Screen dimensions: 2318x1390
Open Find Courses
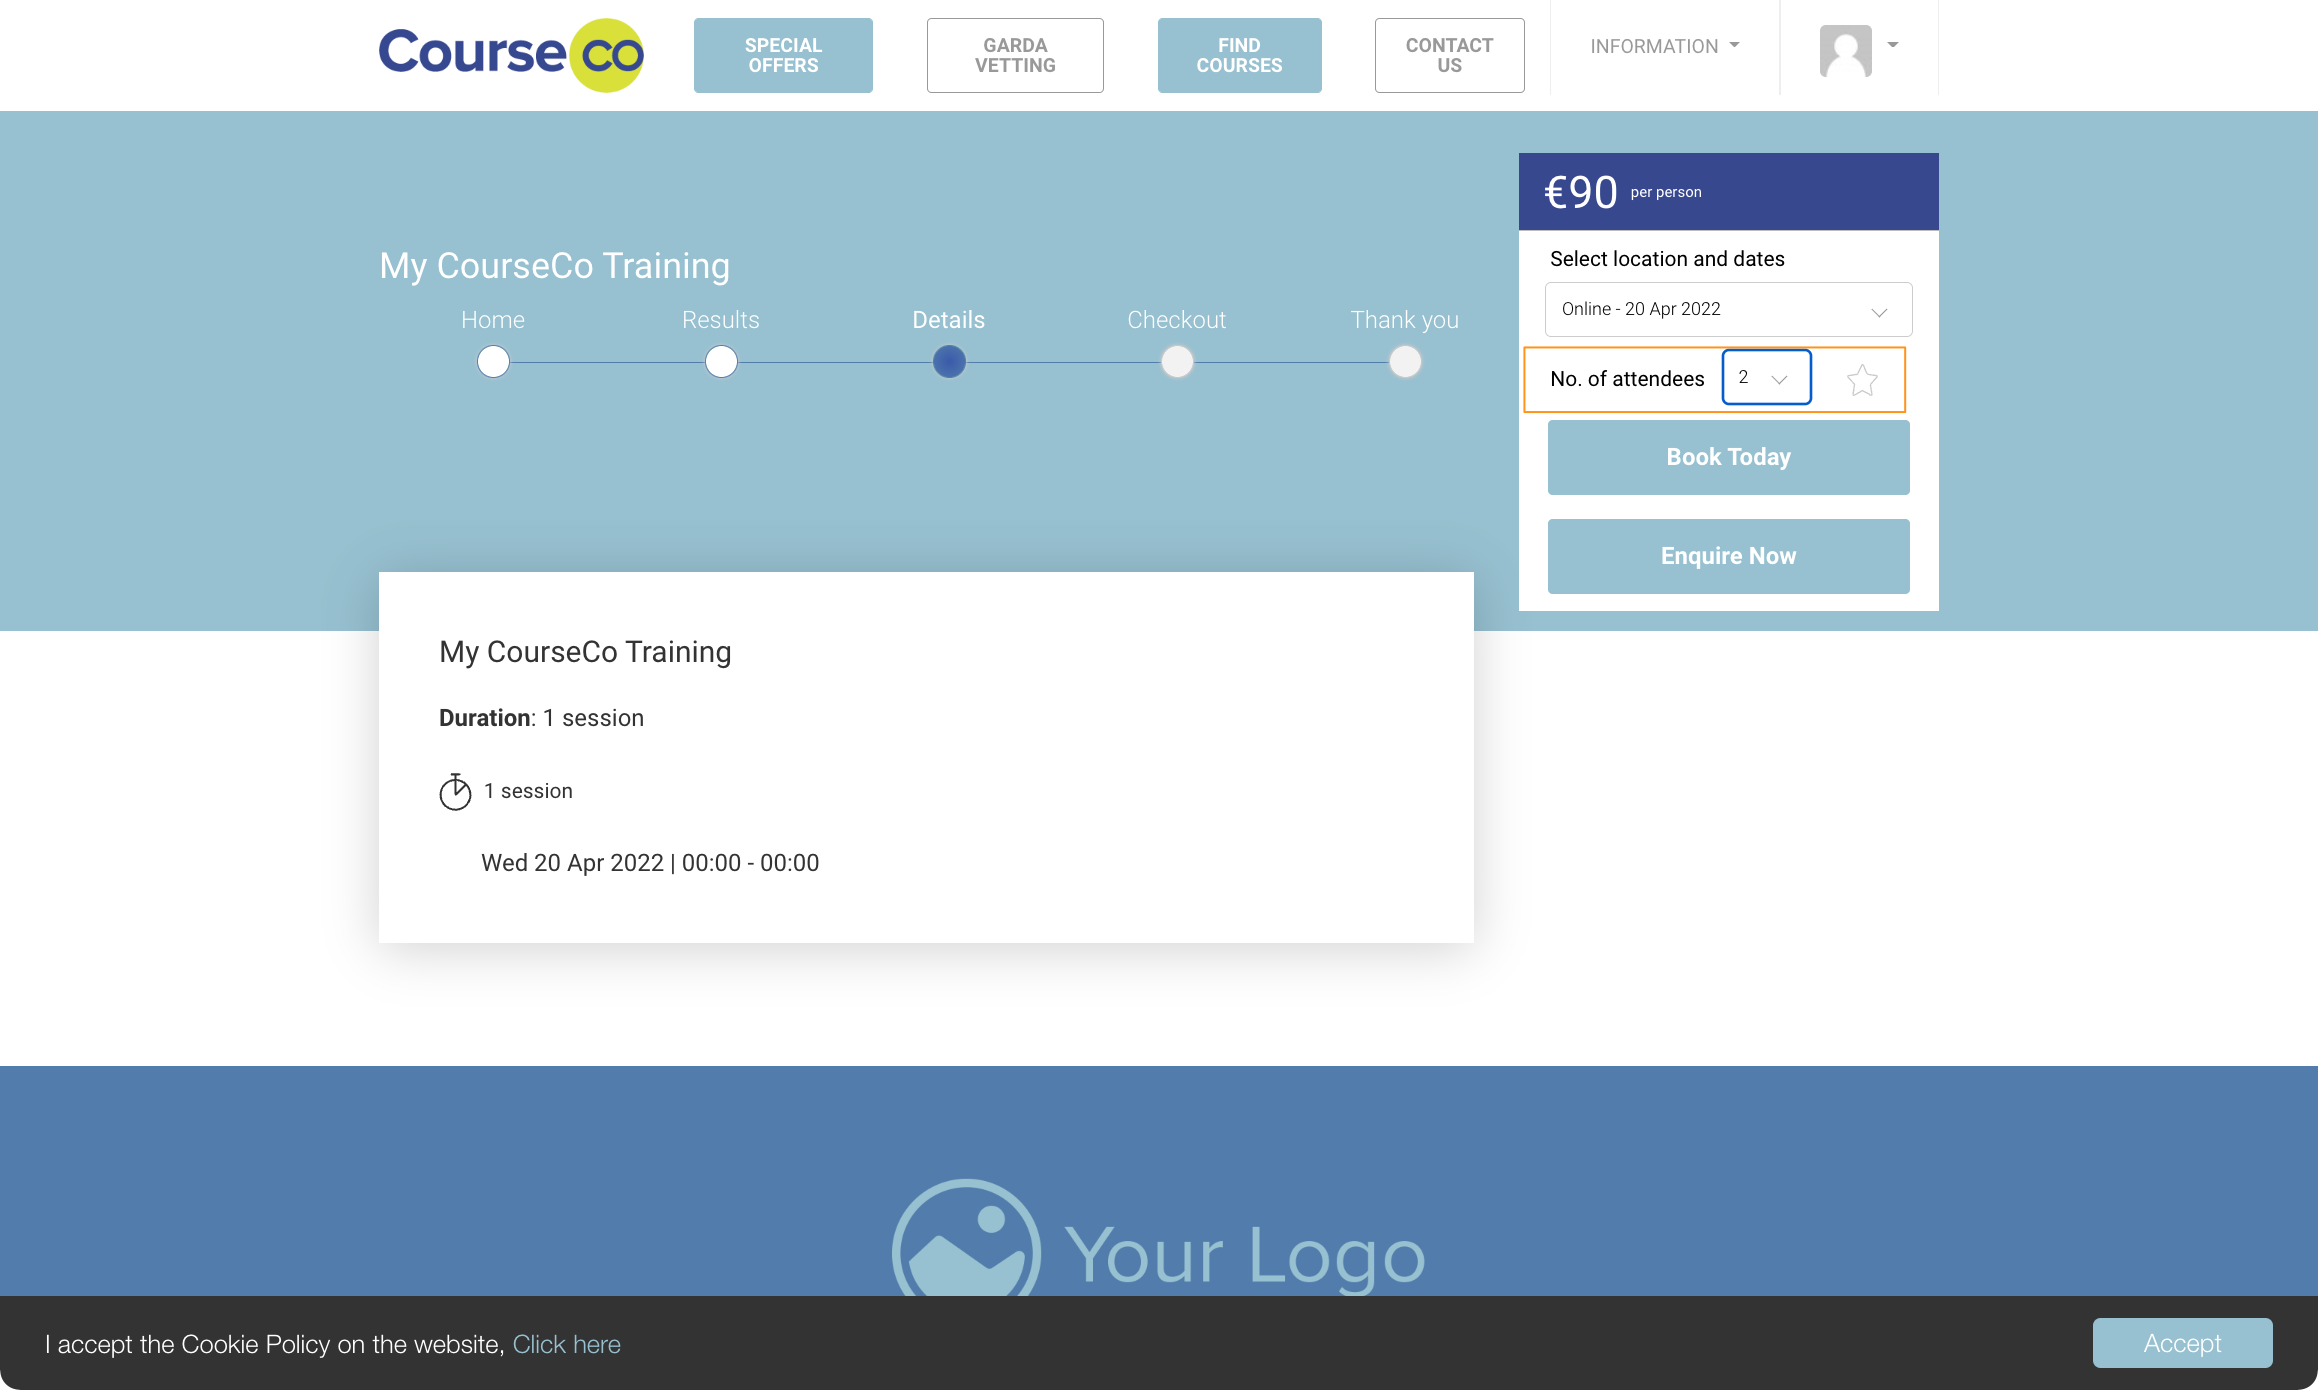(1239, 55)
